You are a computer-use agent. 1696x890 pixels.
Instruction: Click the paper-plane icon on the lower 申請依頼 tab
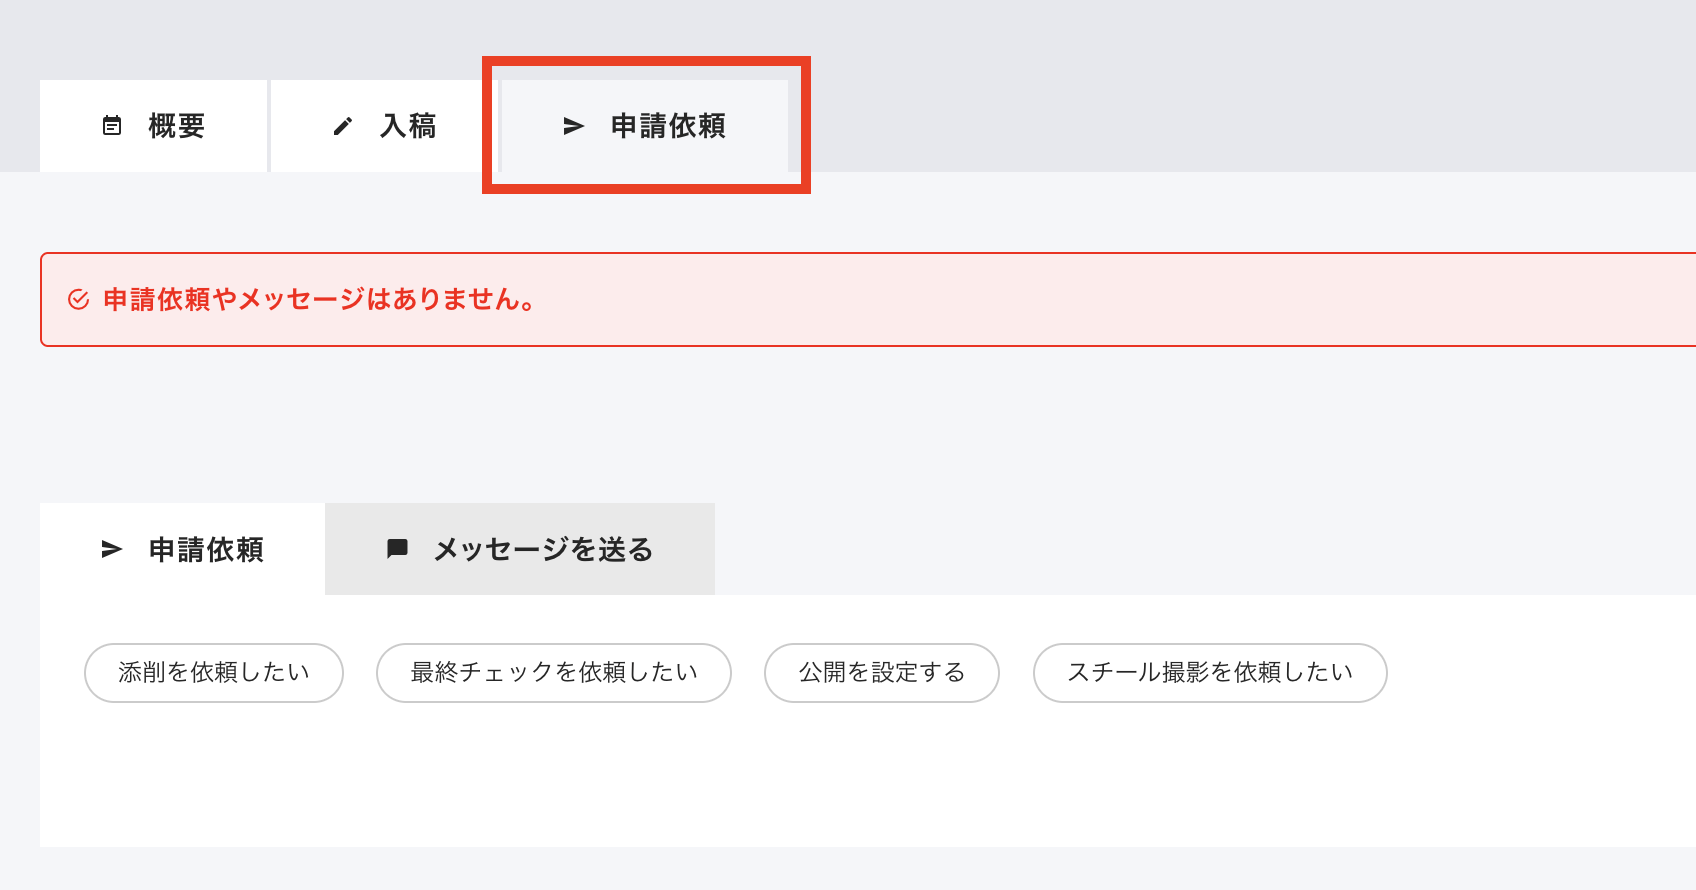pyautogui.click(x=112, y=549)
